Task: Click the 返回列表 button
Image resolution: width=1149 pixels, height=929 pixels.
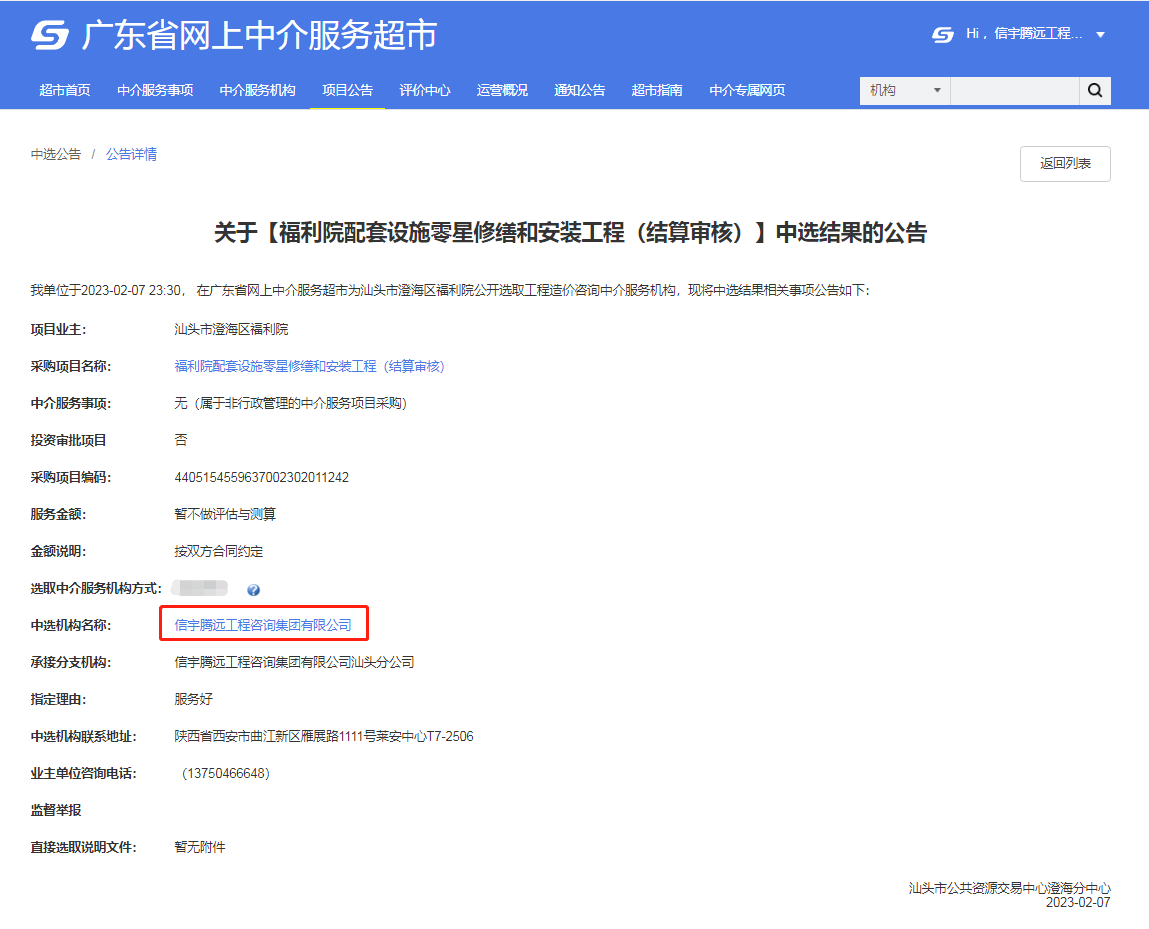Action: pyautogui.click(x=1064, y=163)
